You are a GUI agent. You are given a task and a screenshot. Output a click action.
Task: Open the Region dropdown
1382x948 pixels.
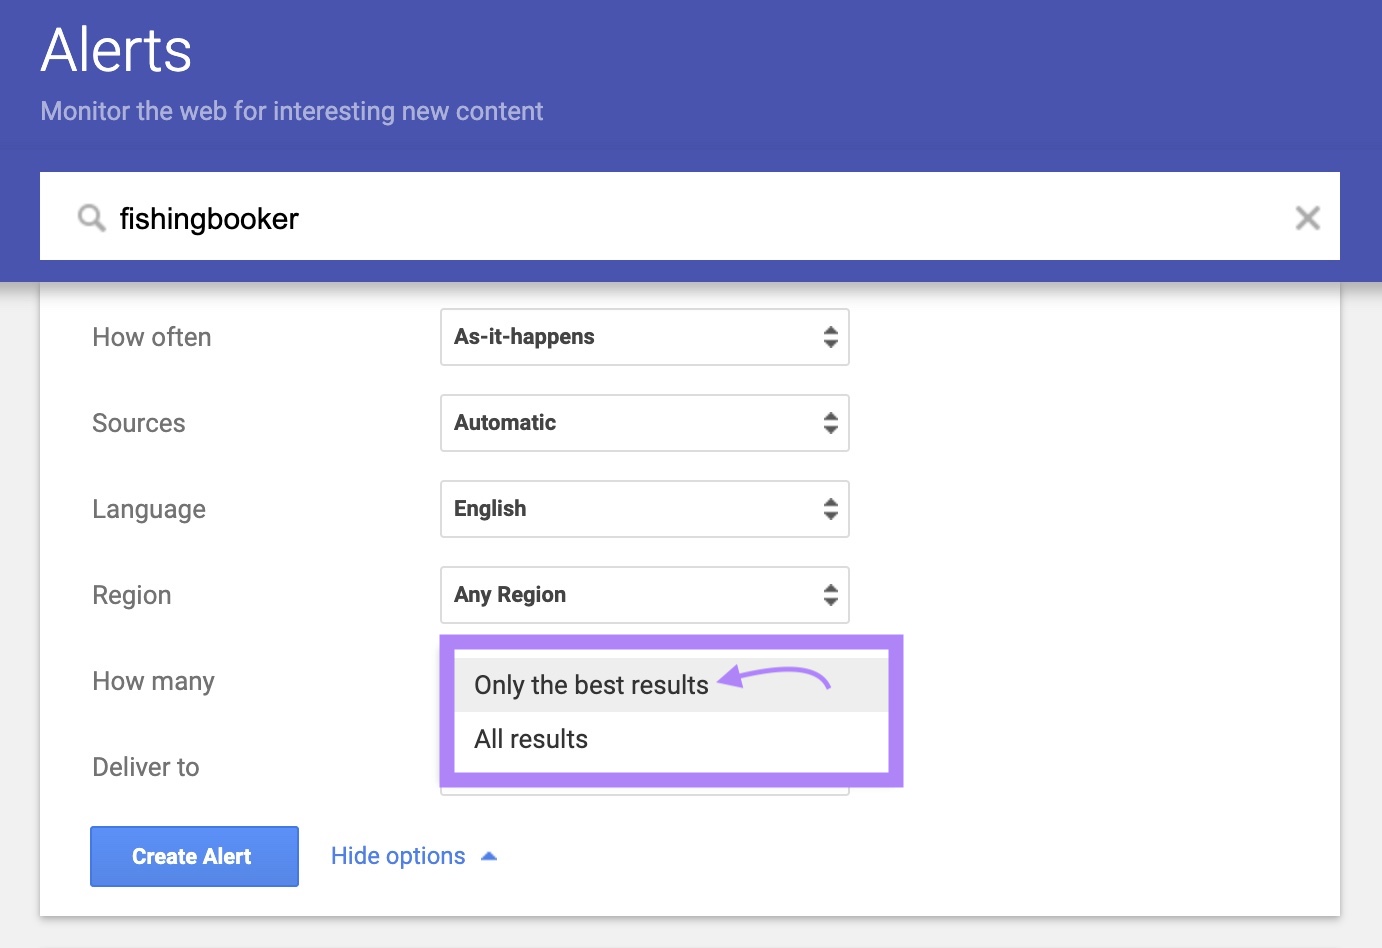645,595
